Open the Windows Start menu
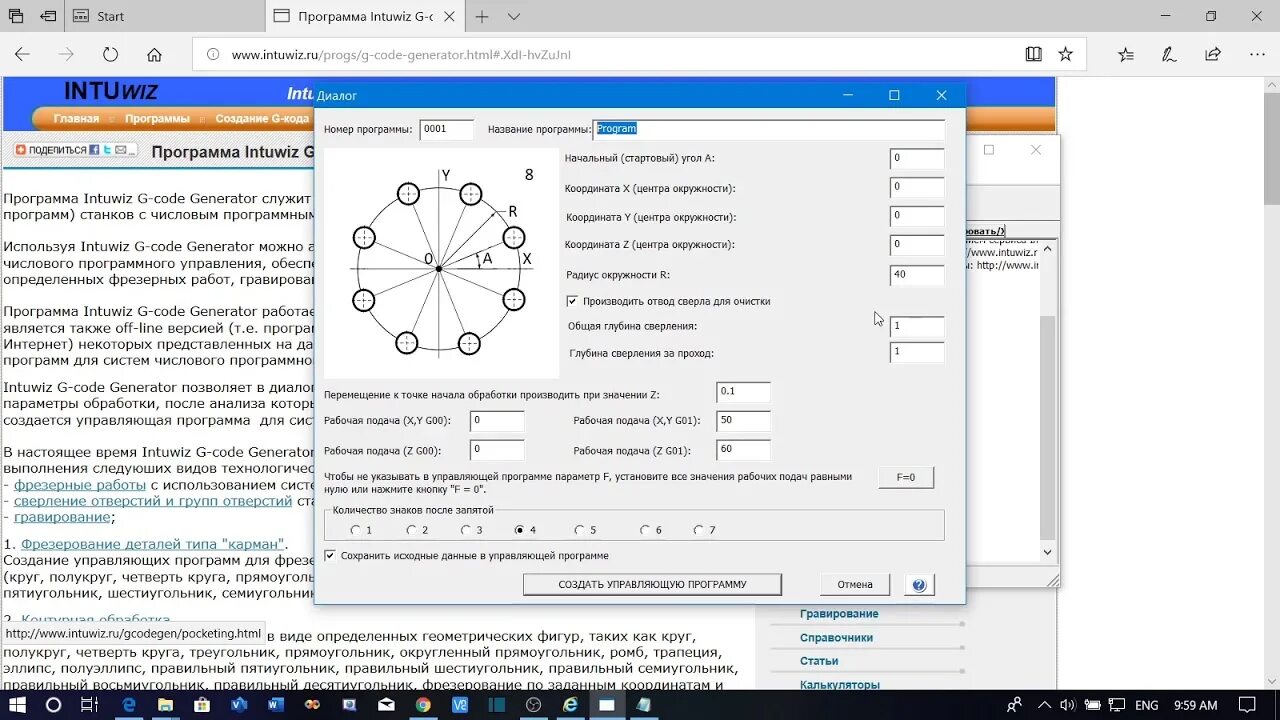This screenshot has height=720, width=1280. [18, 705]
